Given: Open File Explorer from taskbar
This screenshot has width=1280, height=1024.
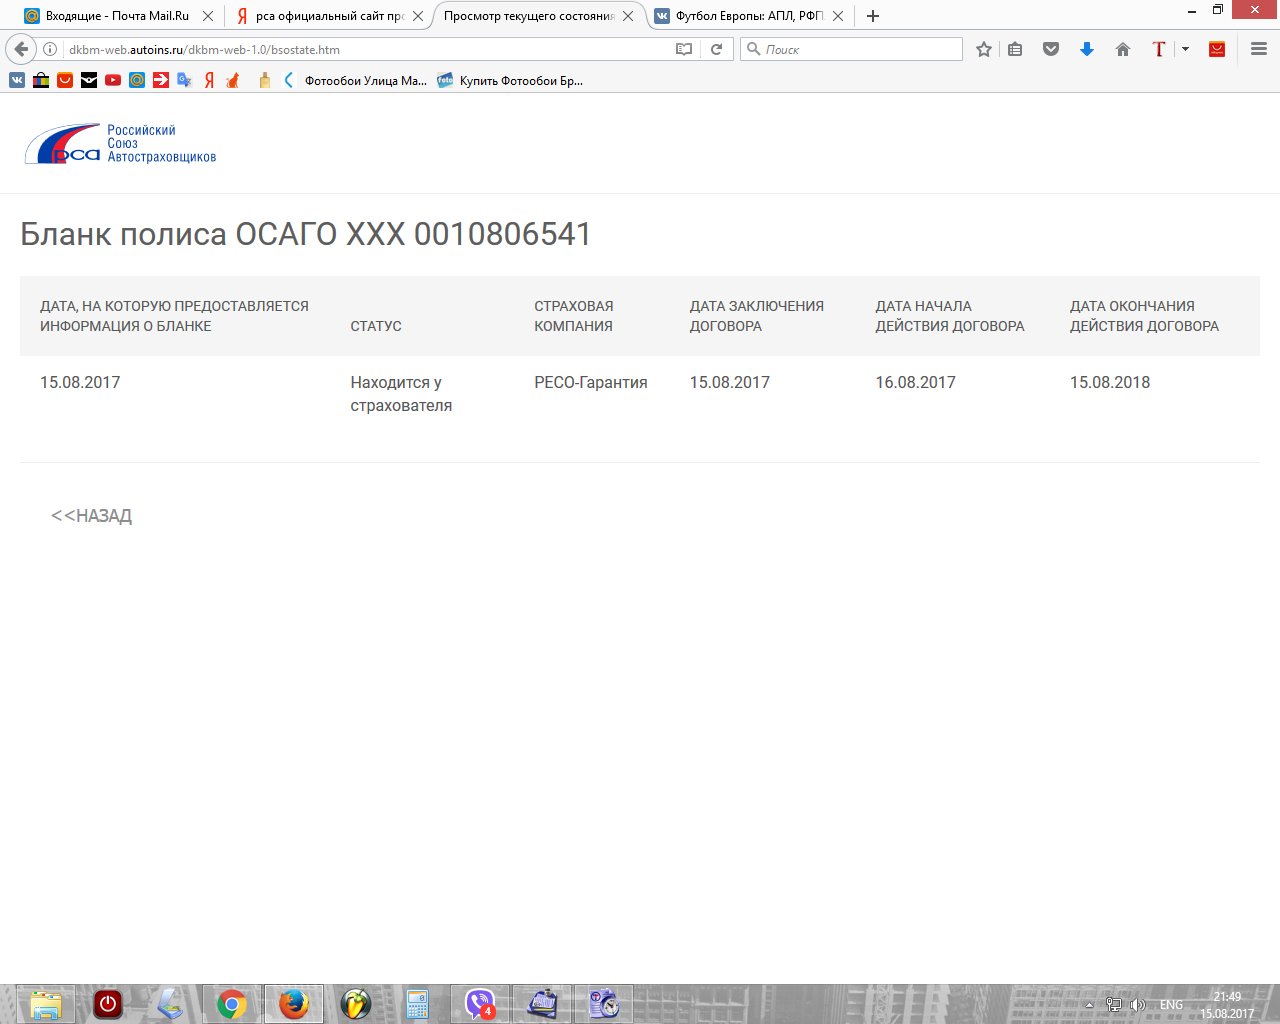Looking at the screenshot, I should pos(45,1004).
